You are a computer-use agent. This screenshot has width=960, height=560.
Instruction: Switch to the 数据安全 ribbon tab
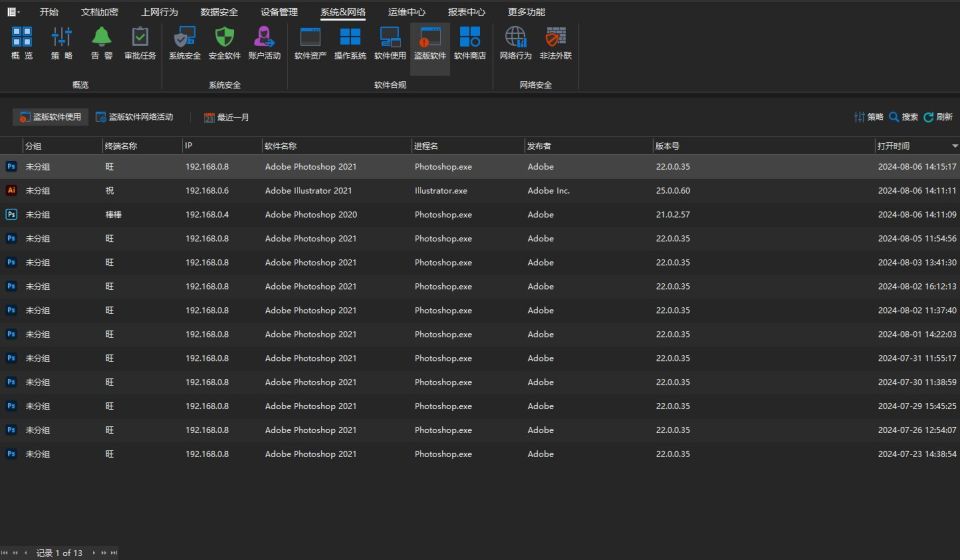point(219,12)
